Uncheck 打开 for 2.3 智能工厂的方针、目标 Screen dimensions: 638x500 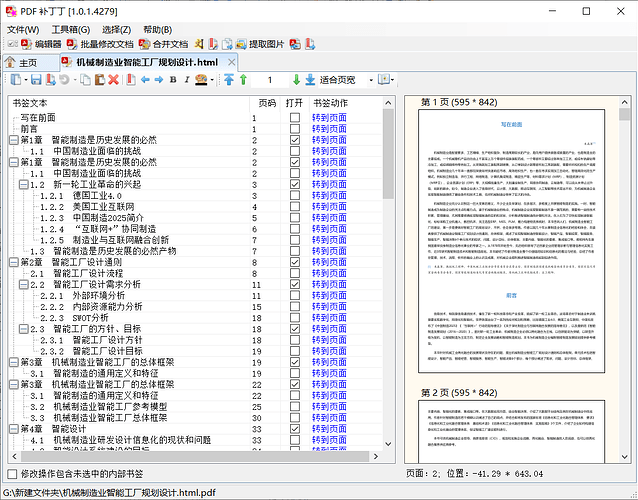coord(295,329)
